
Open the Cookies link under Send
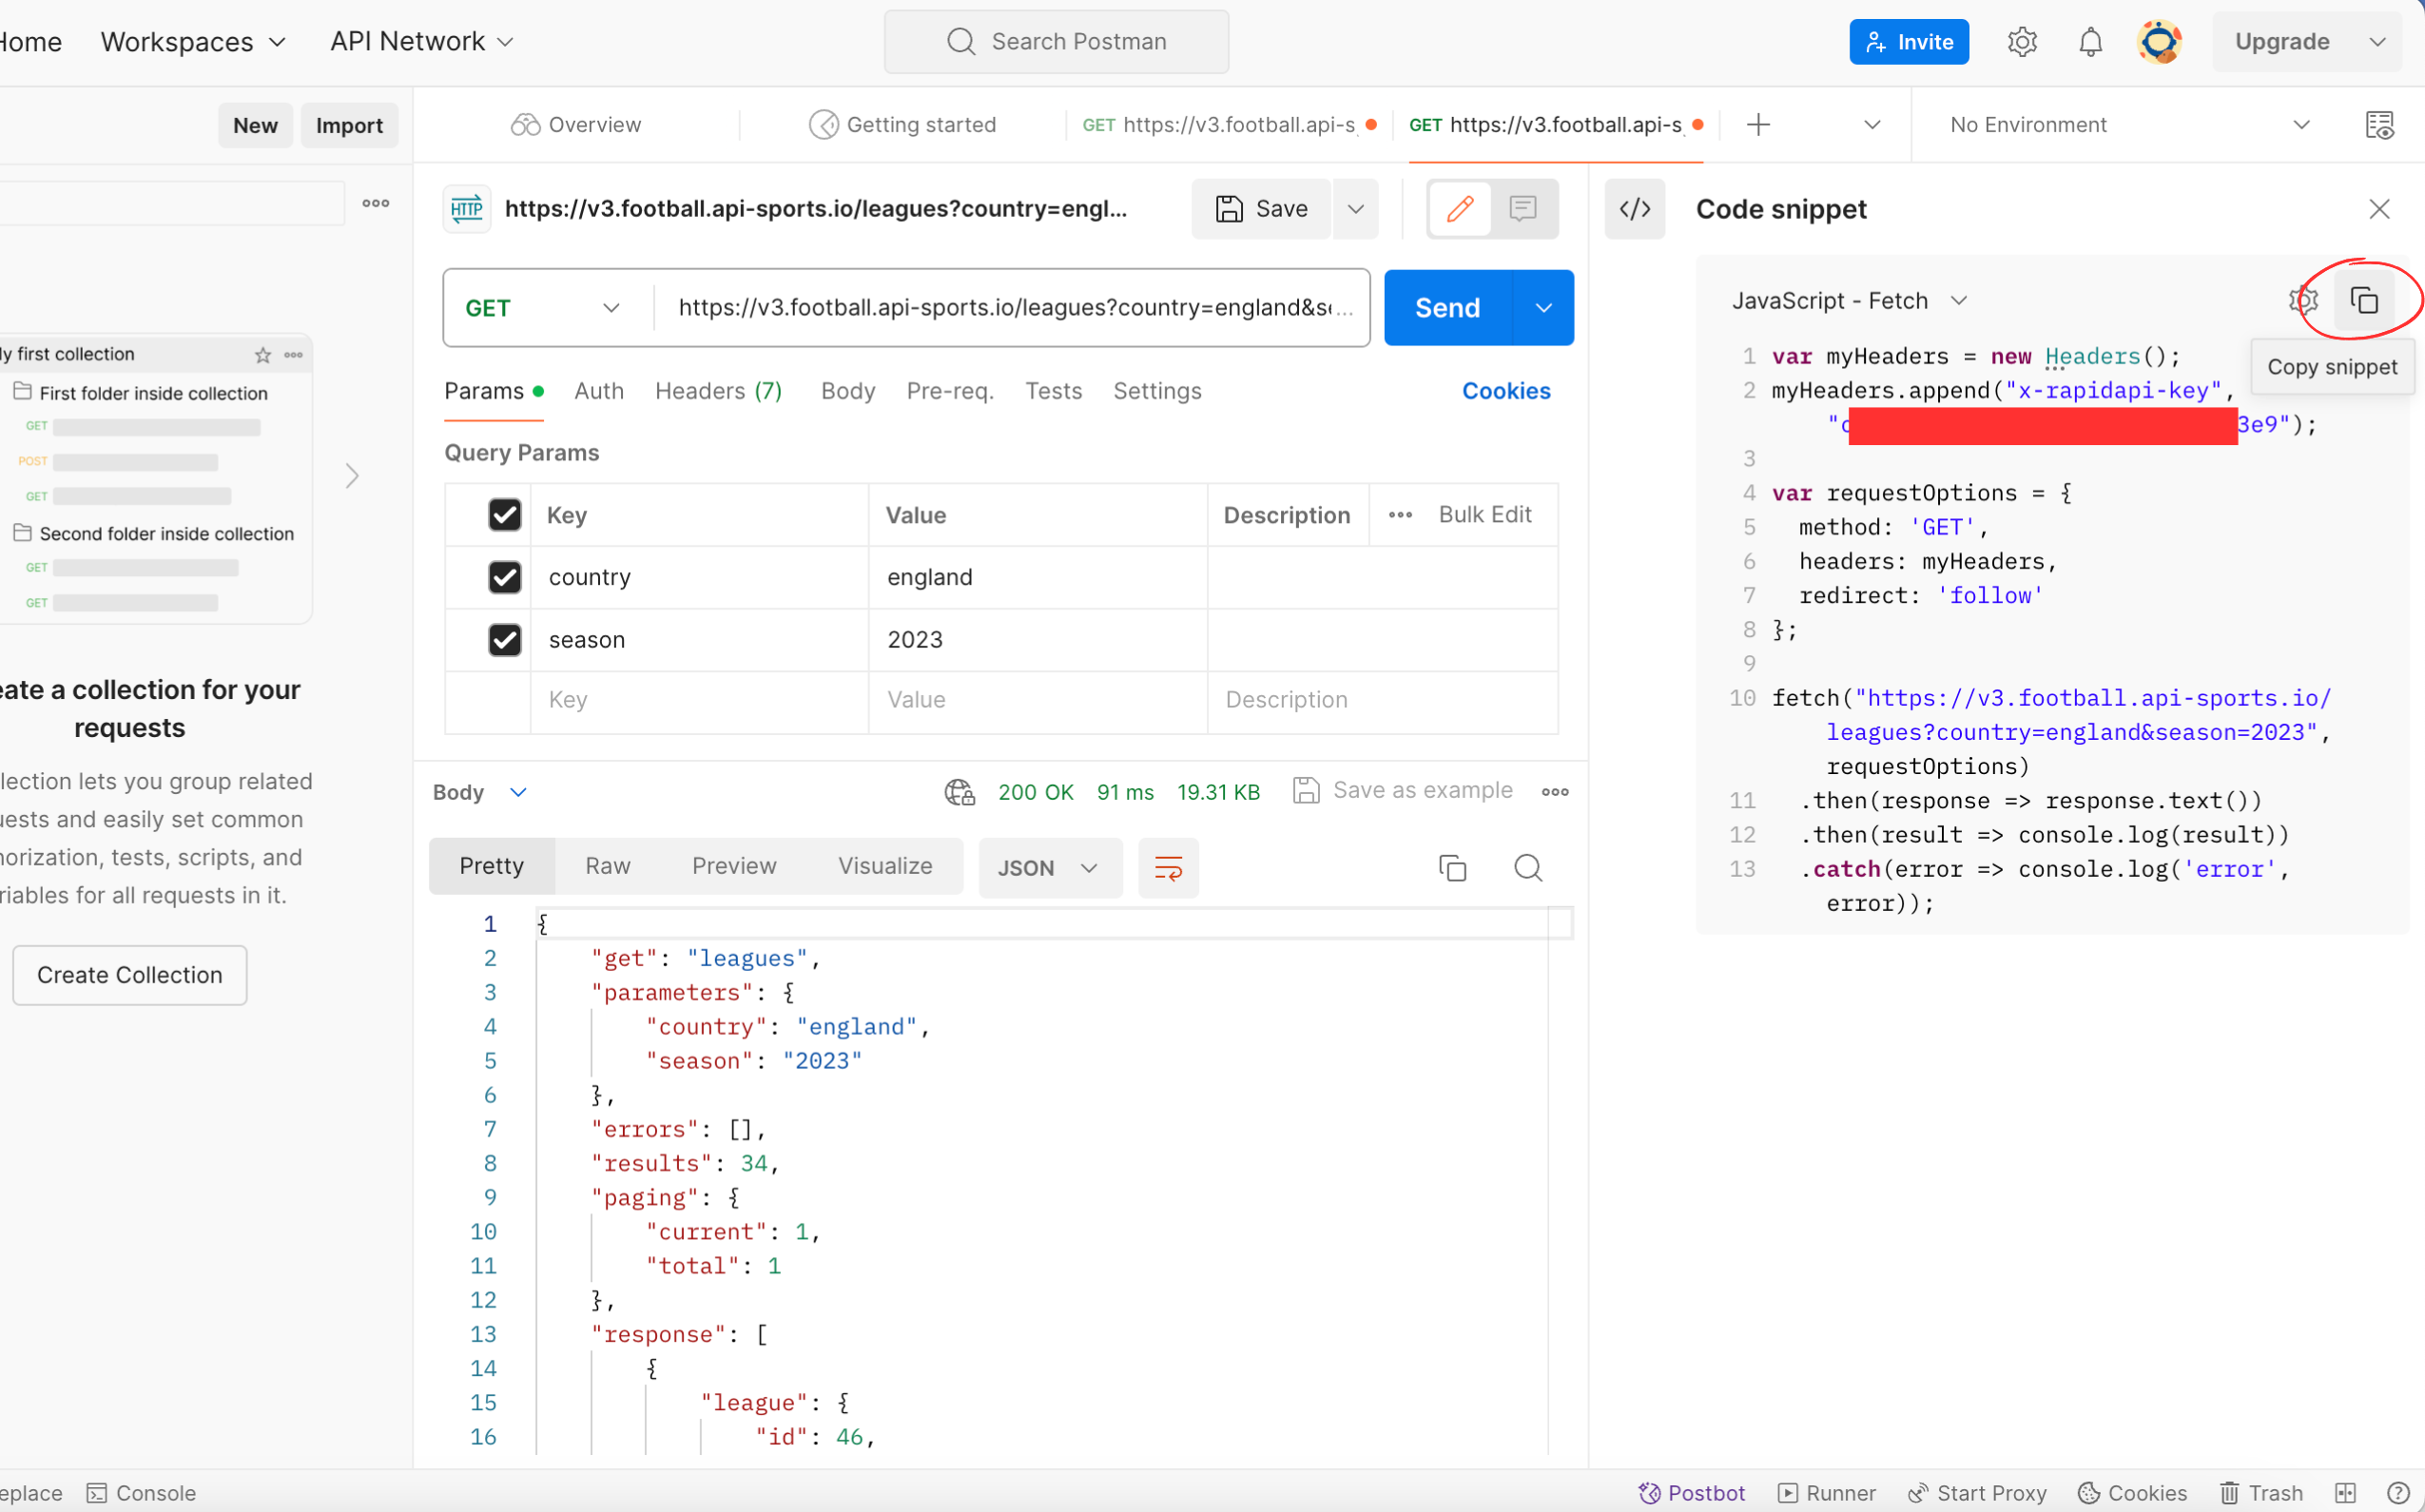tap(1506, 391)
